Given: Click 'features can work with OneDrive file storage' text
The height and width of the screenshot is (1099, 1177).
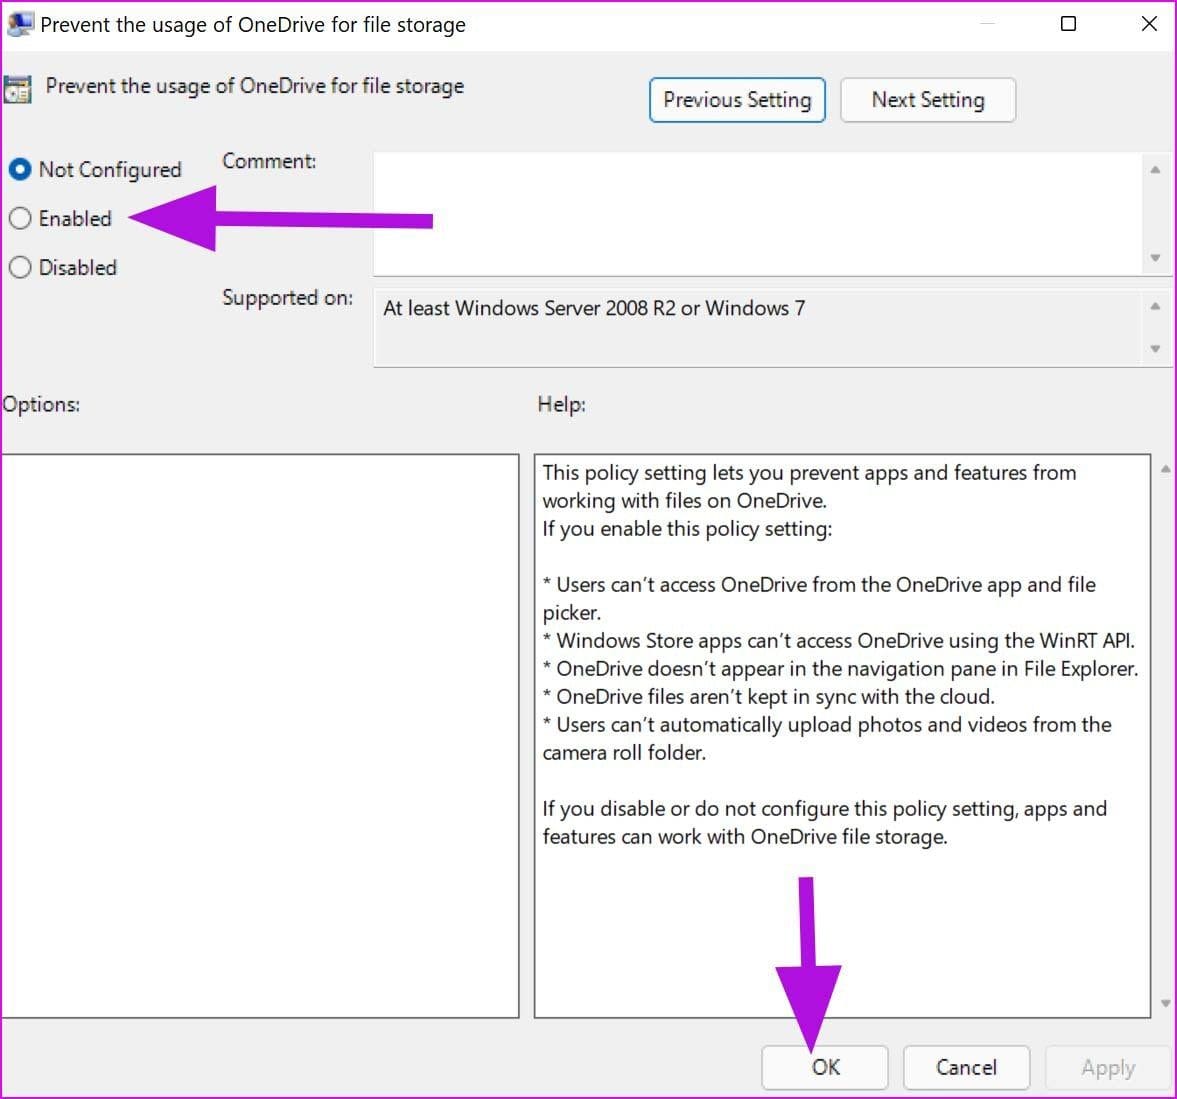Looking at the screenshot, I should (x=745, y=837).
